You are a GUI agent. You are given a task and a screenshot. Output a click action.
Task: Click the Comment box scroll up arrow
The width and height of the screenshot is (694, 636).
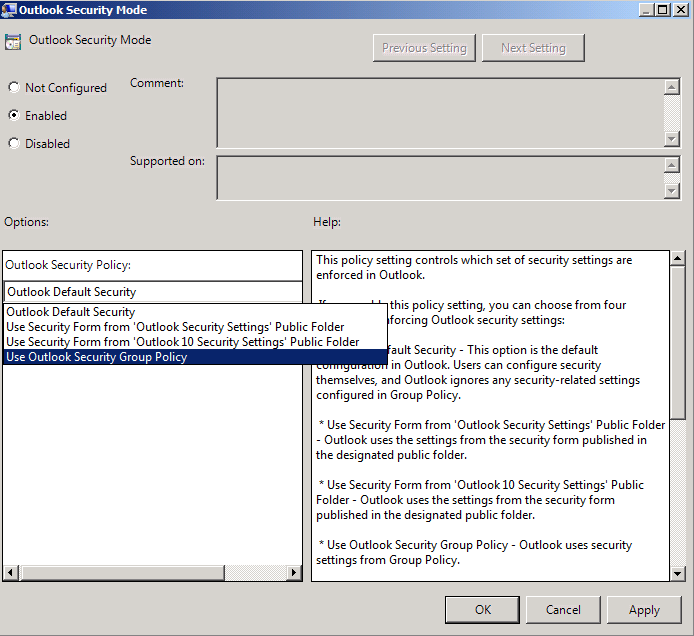click(x=672, y=87)
